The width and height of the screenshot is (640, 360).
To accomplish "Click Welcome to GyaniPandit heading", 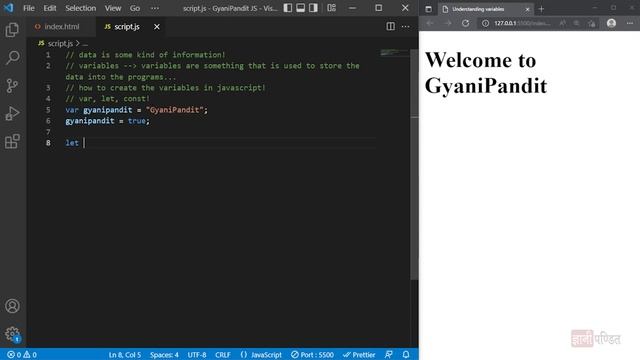I will pos(486,73).
